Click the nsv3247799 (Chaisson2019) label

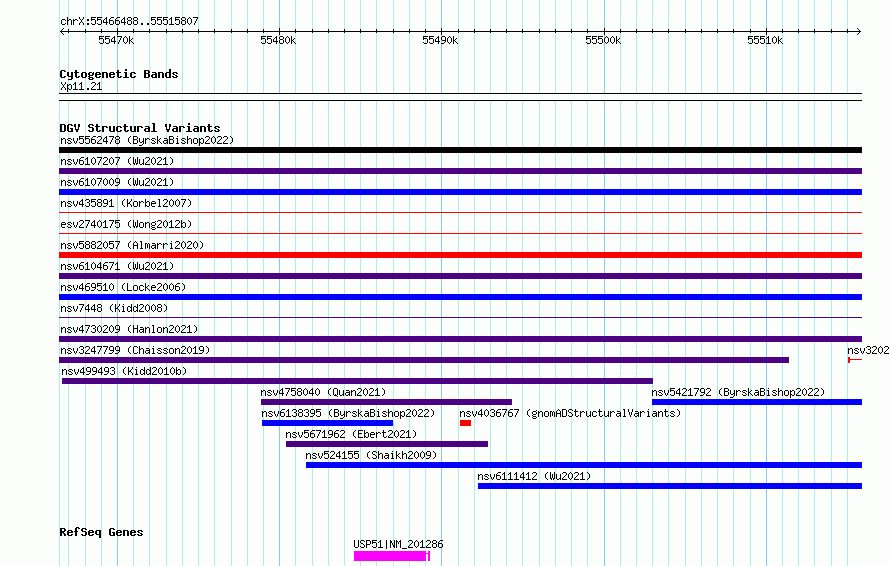point(135,350)
